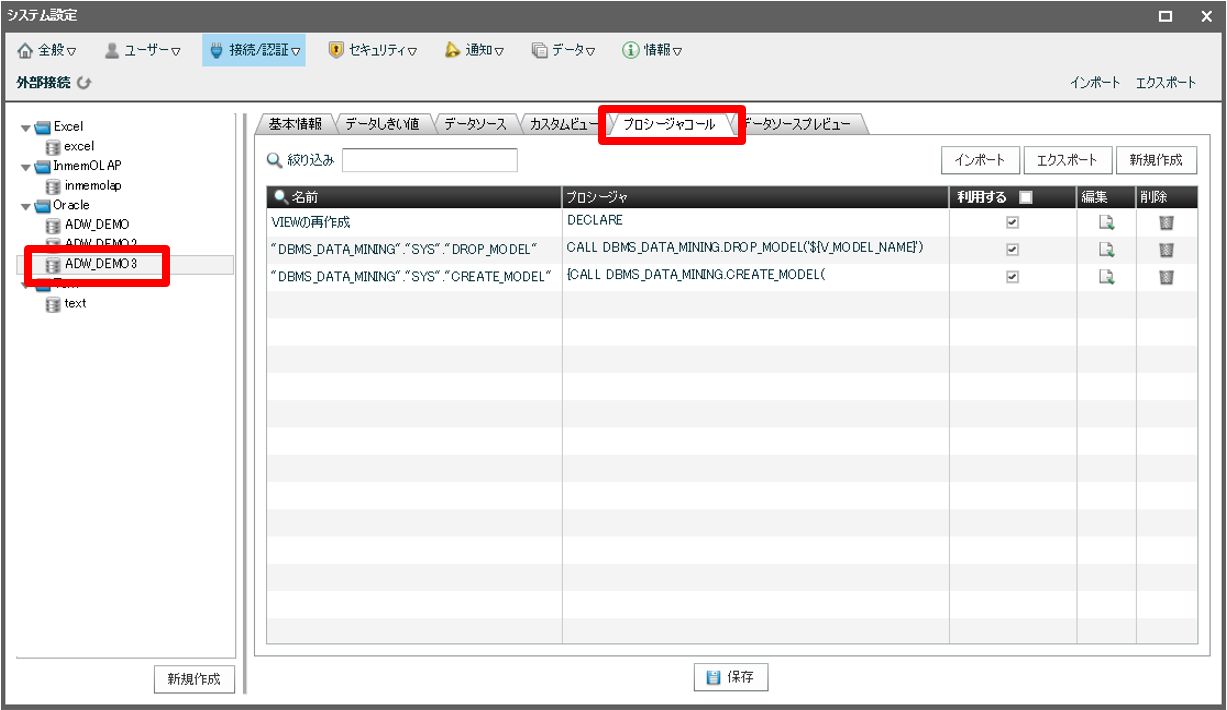
Task: Select the ADW_DEMO database connection
Action: point(96,225)
